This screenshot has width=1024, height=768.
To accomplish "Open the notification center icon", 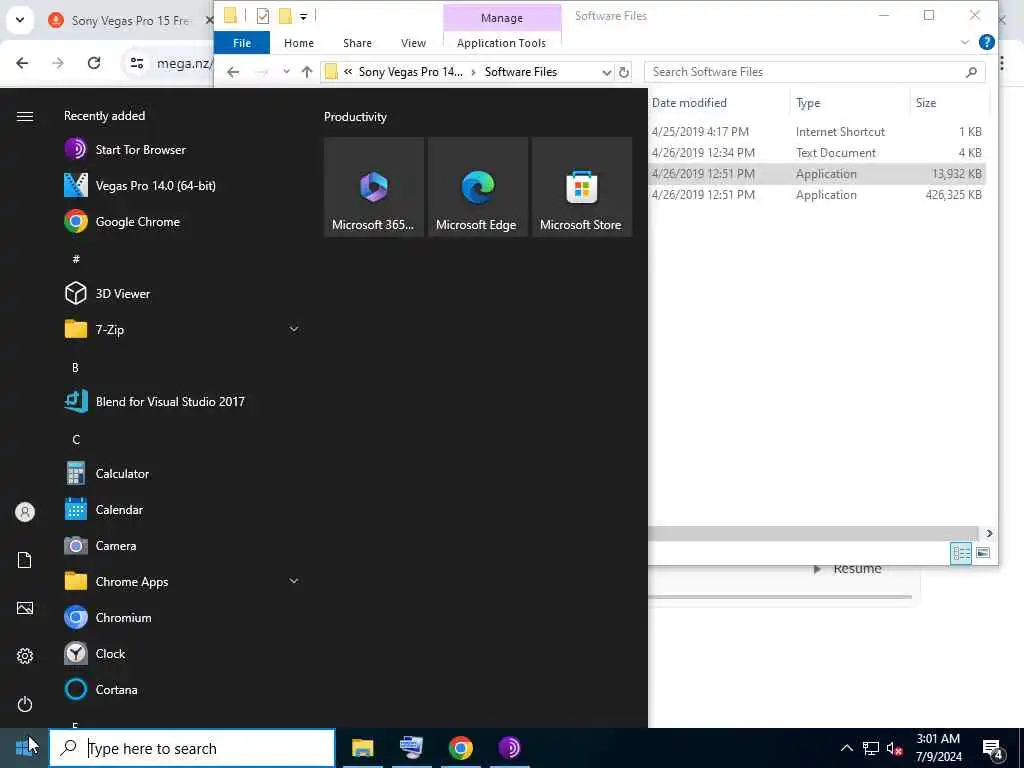I will coord(993,750).
